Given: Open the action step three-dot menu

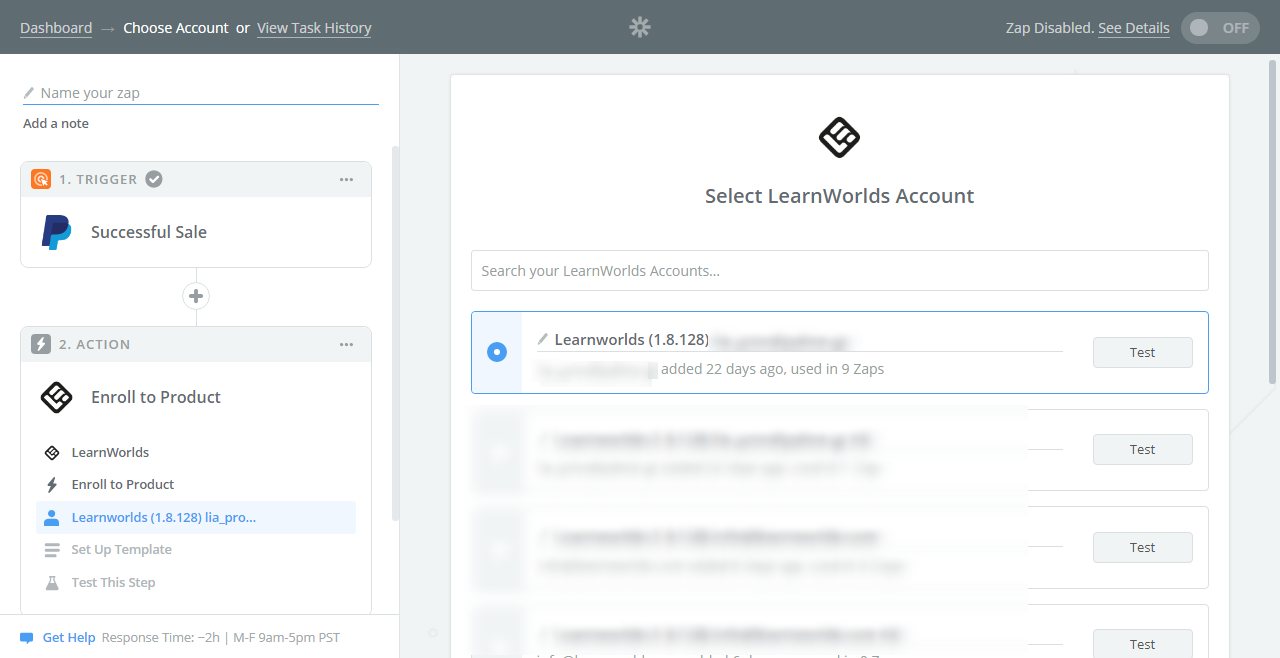Looking at the screenshot, I should click(346, 345).
